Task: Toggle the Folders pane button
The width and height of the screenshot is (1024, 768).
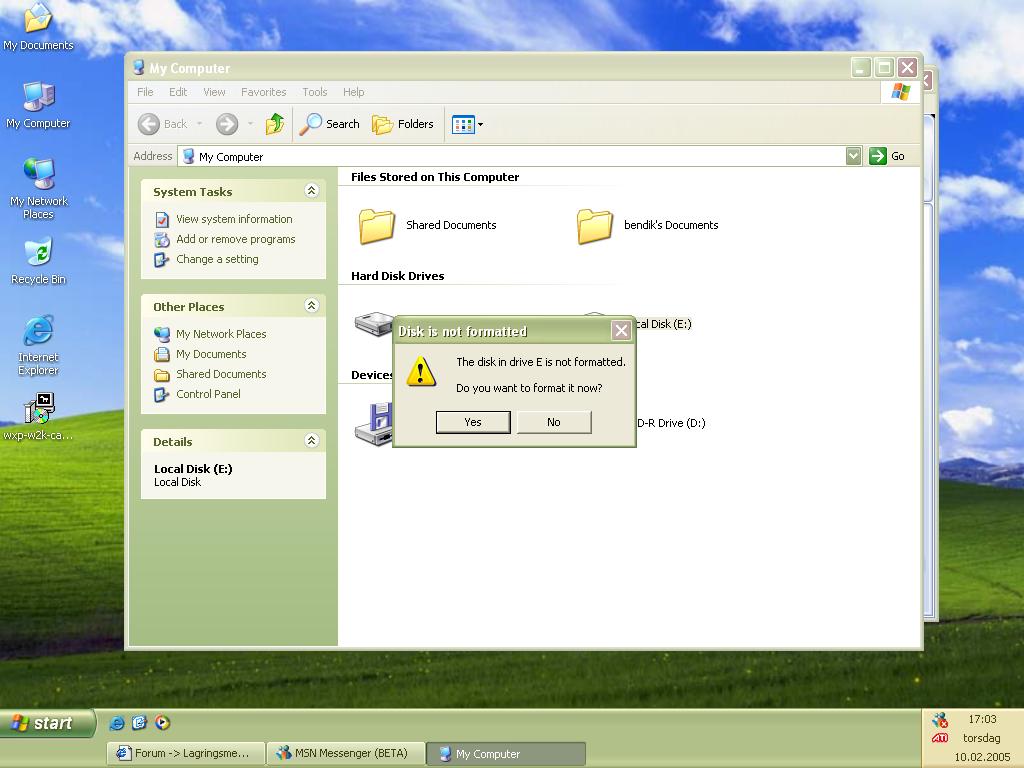Action: point(403,123)
